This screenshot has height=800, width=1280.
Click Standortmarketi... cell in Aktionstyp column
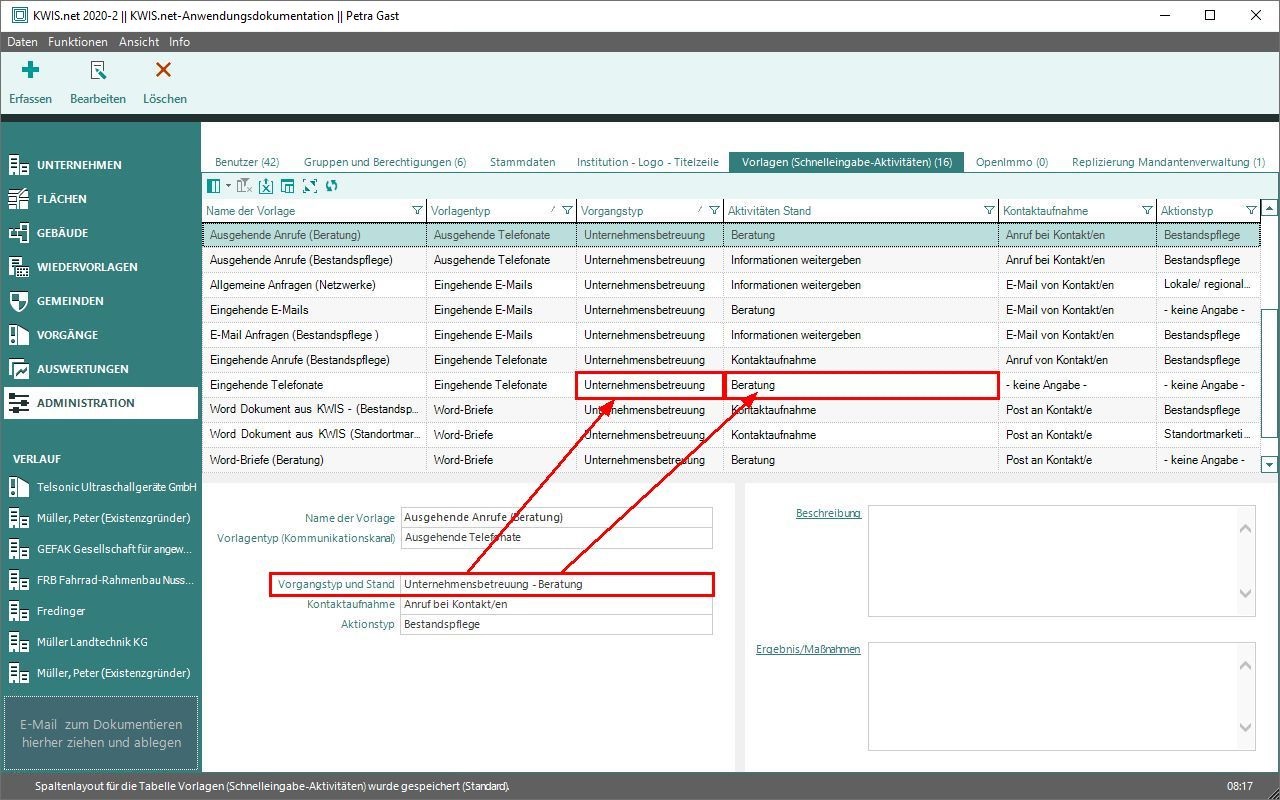click(1207, 435)
